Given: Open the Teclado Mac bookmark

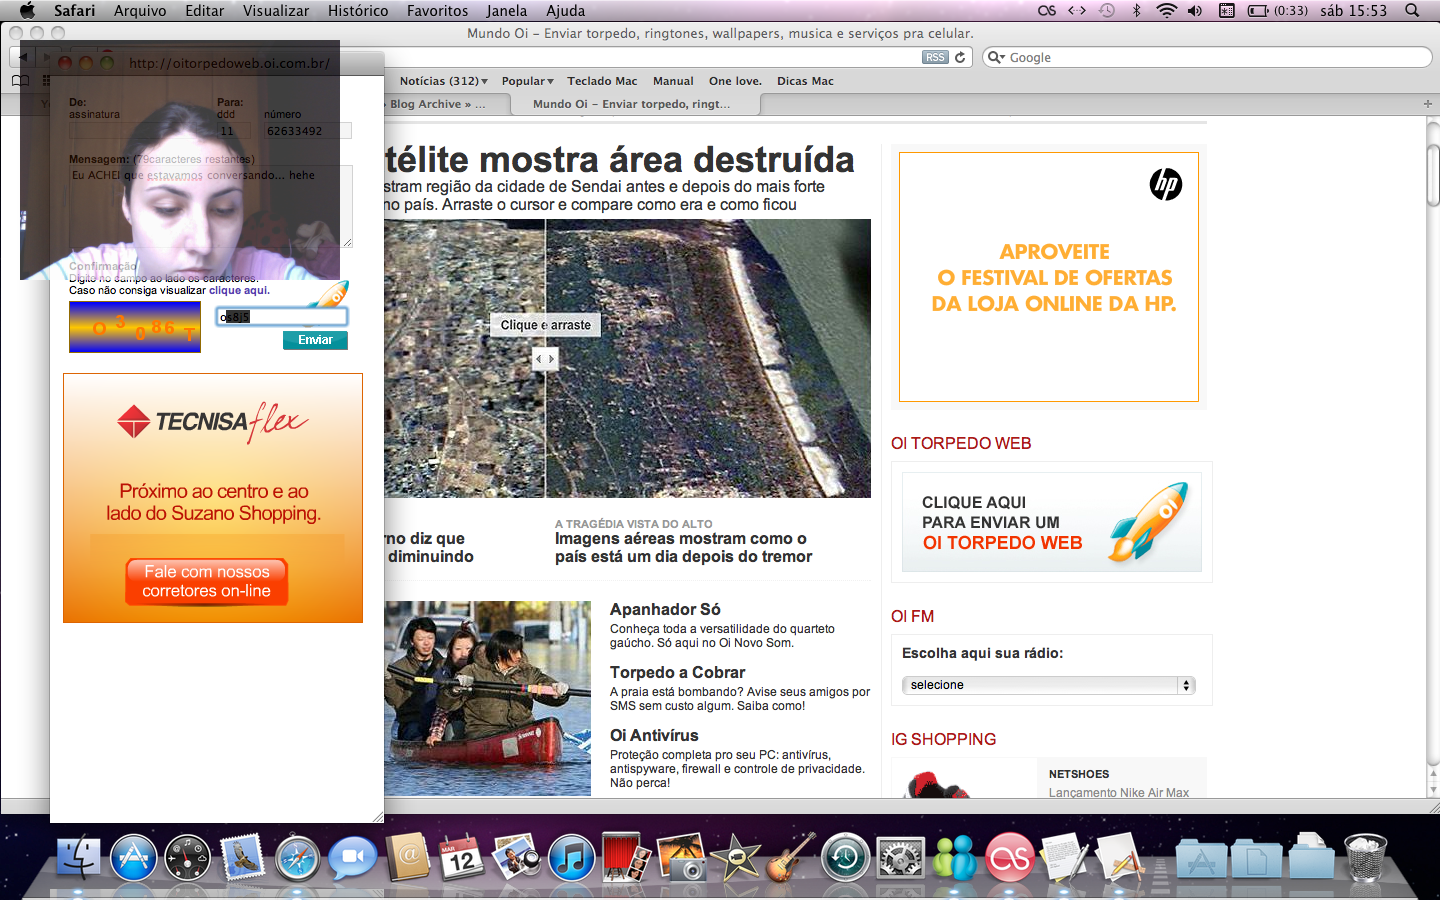Looking at the screenshot, I should [x=602, y=81].
